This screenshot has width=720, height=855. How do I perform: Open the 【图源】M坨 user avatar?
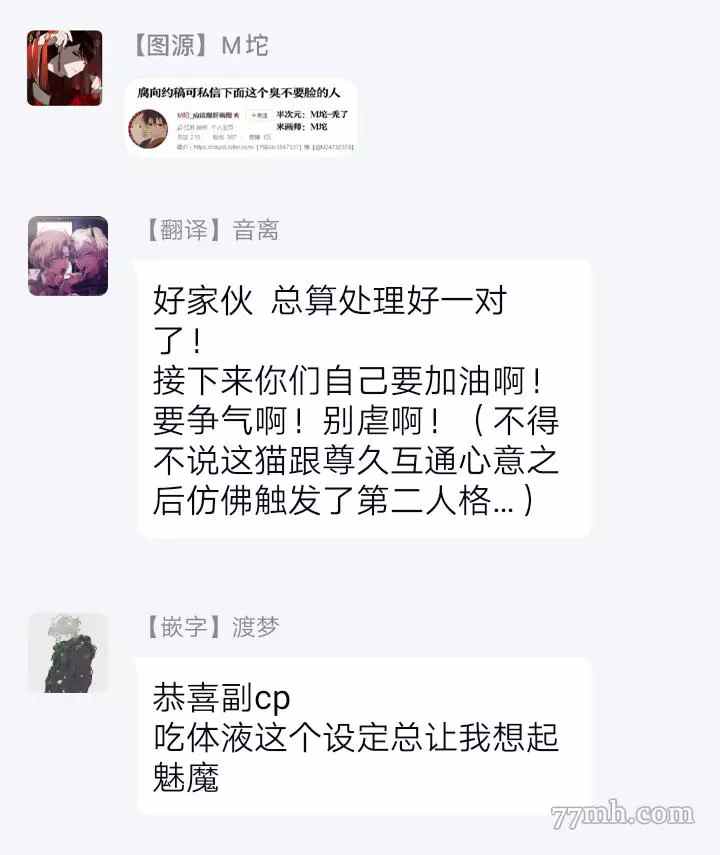(64, 68)
